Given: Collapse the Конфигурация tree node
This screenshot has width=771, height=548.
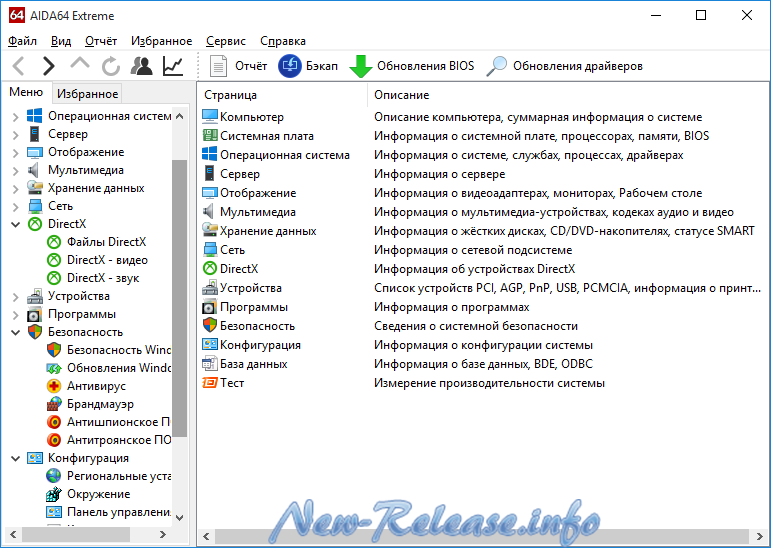Looking at the screenshot, I should [15, 458].
